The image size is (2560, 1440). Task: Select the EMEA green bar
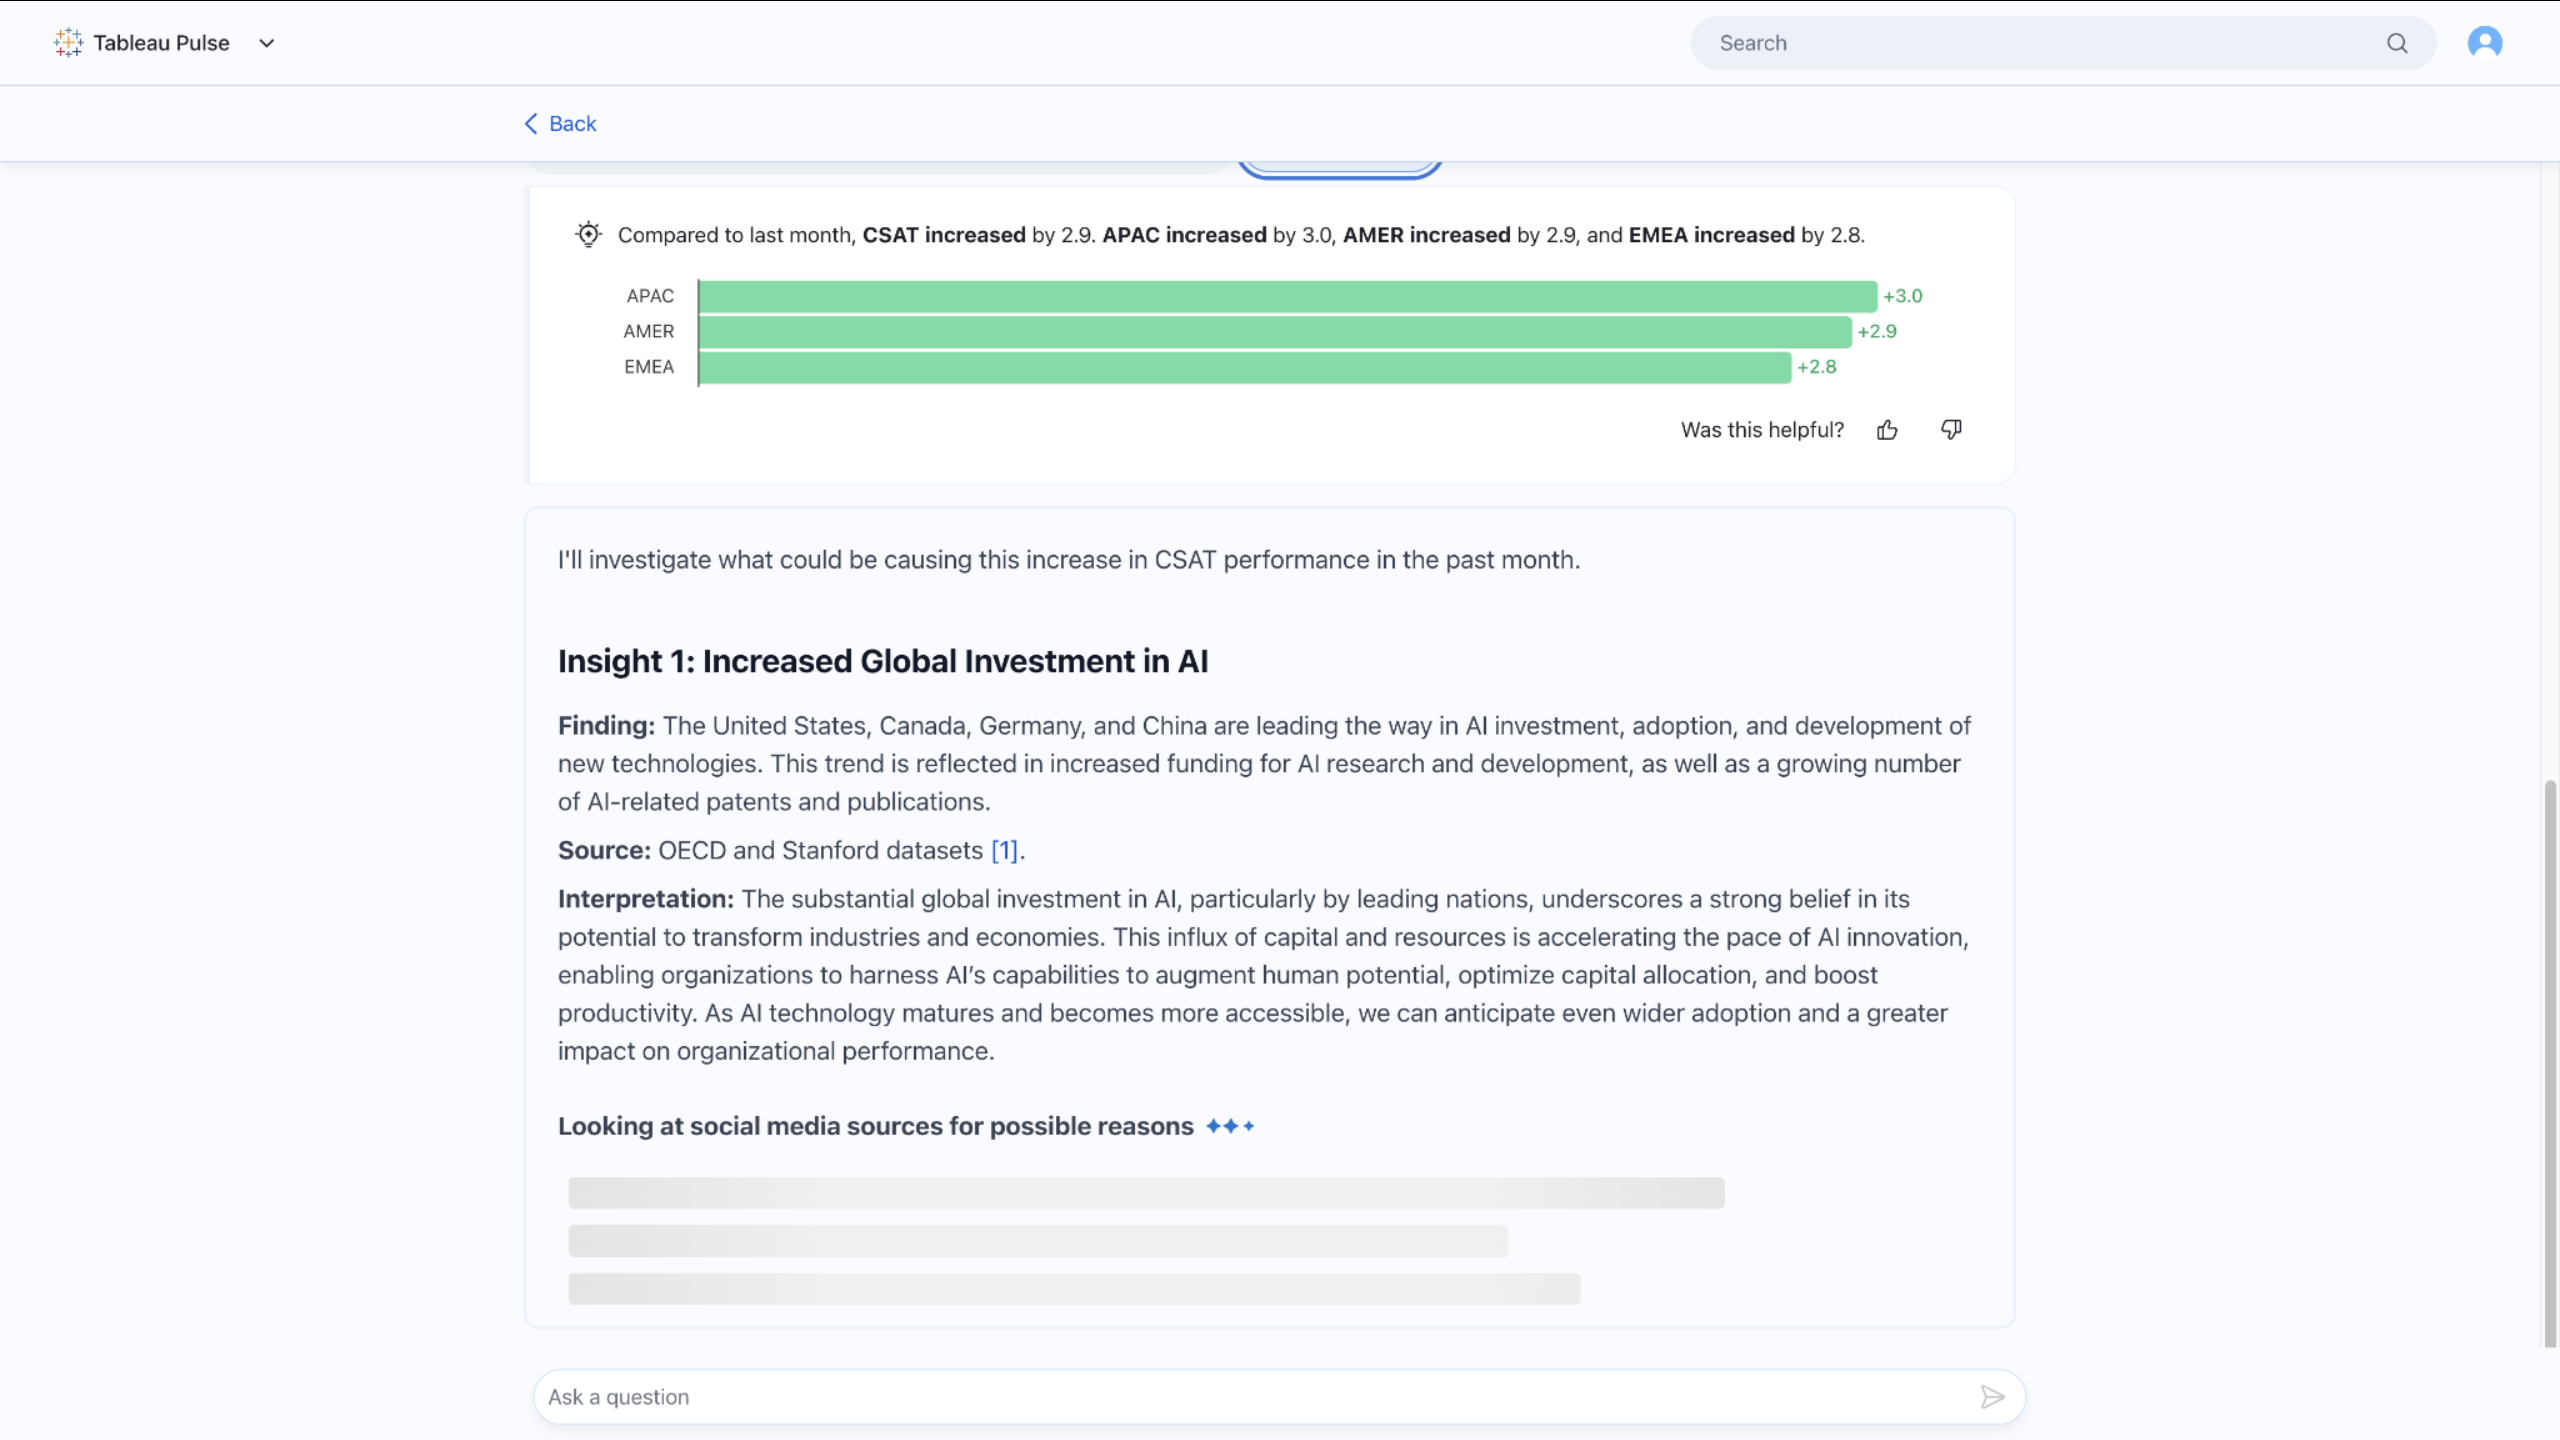click(1245, 367)
